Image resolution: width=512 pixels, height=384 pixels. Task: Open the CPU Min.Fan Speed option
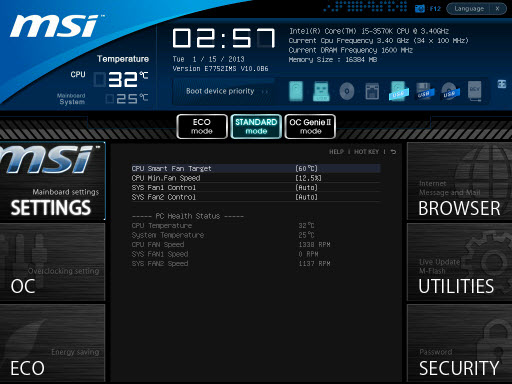[256, 178]
